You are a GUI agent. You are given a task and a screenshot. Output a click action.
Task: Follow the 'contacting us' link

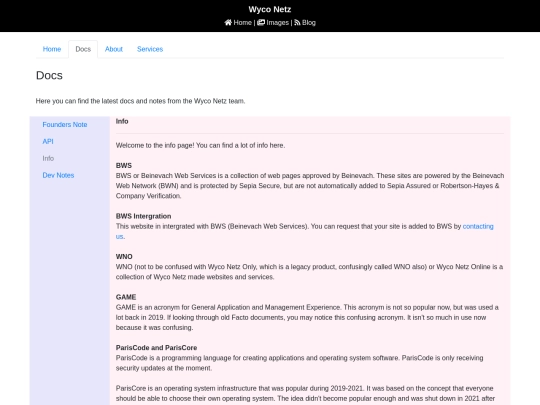tap(478, 226)
